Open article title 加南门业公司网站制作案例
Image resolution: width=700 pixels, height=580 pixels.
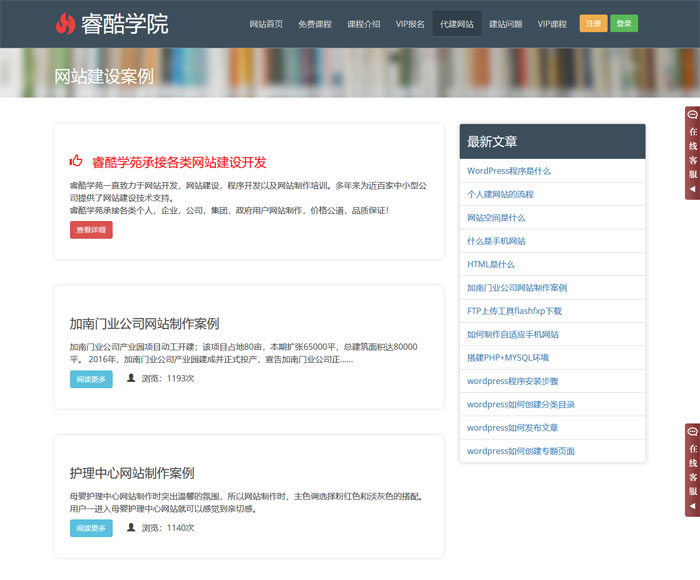pyautogui.click(x=144, y=324)
